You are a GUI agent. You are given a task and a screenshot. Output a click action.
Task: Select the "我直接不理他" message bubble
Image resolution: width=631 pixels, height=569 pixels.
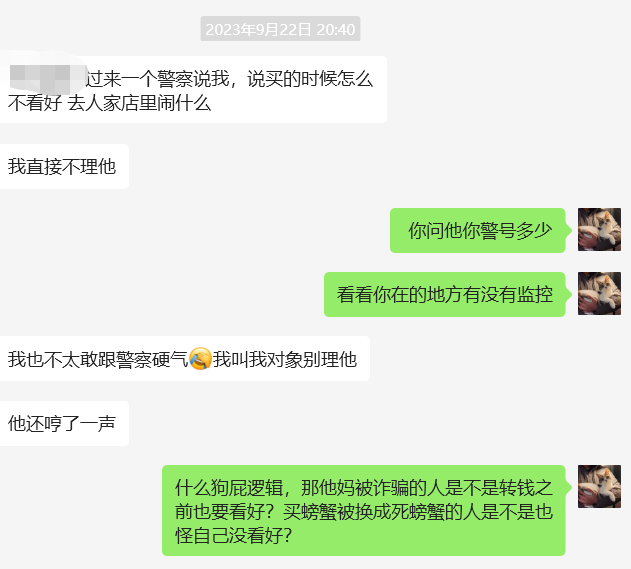[x=64, y=167]
